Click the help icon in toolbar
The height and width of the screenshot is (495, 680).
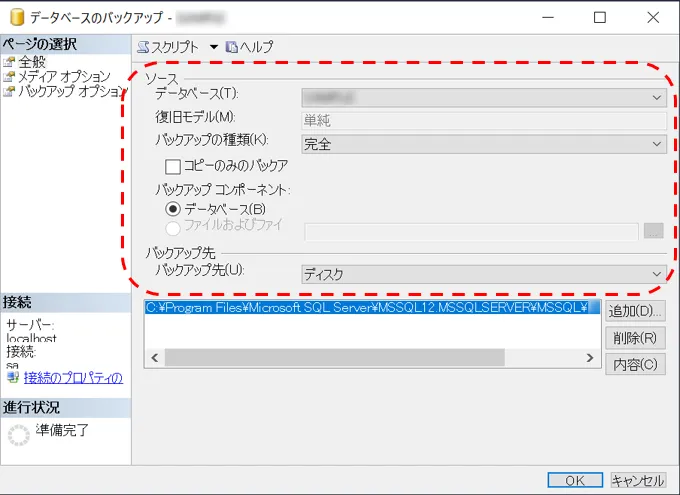232,47
